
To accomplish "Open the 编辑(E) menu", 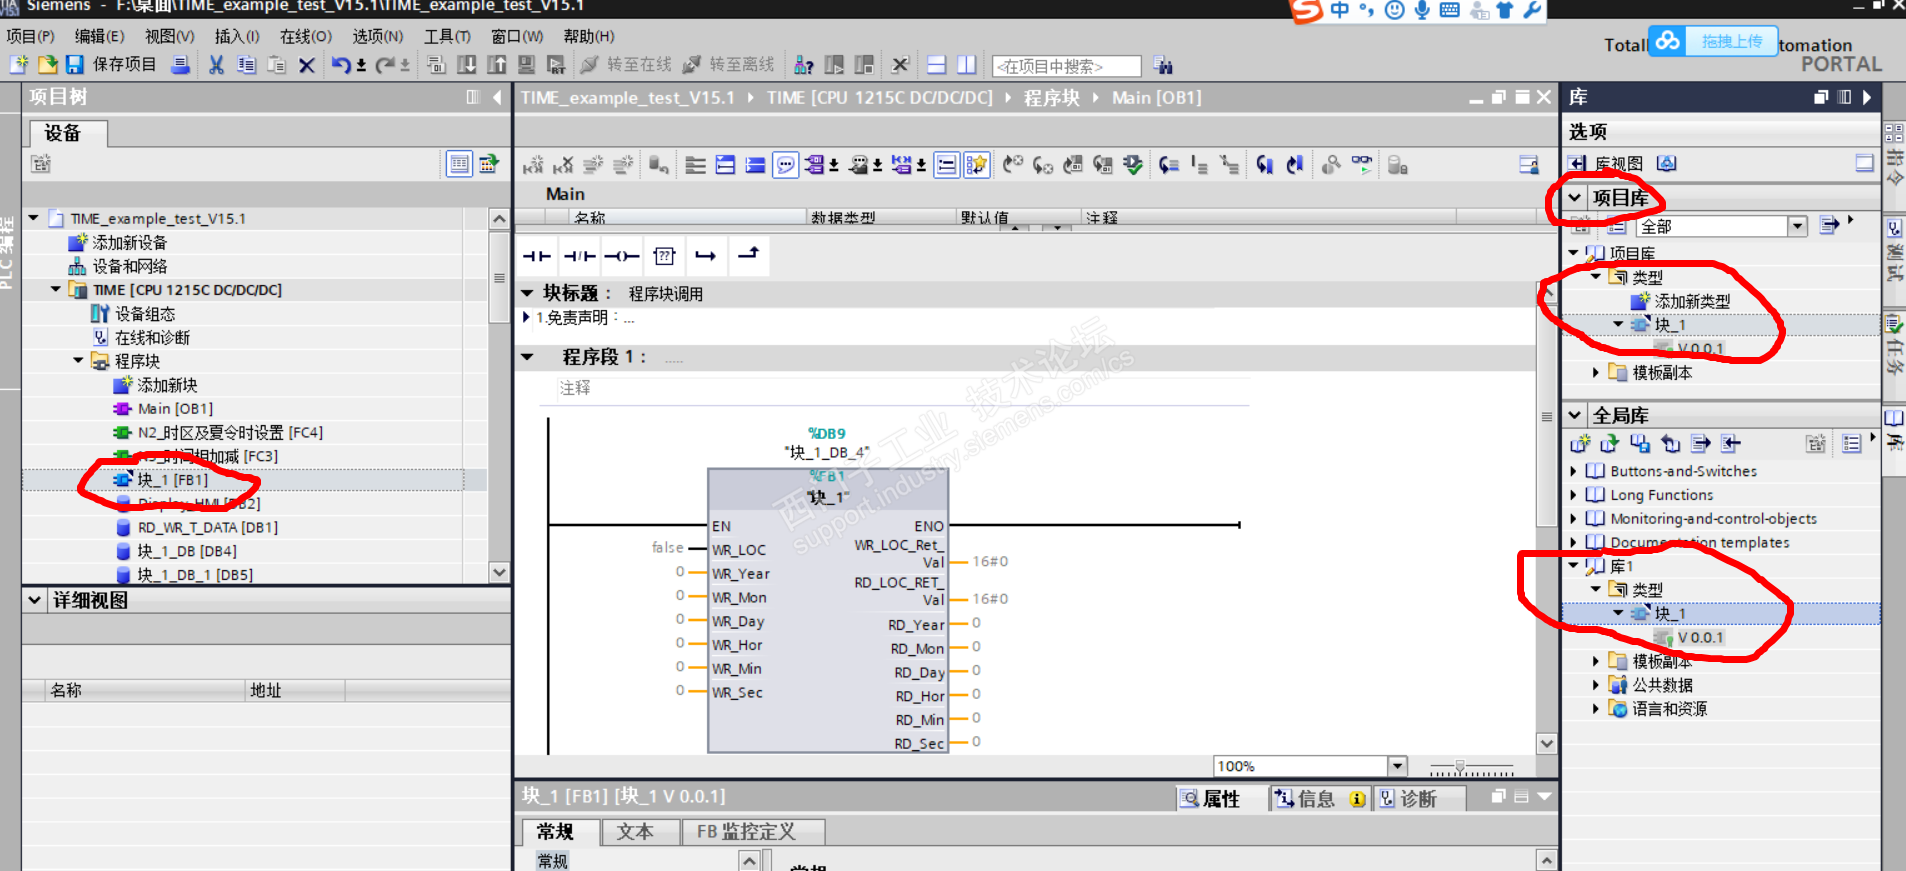I will pos(100,36).
